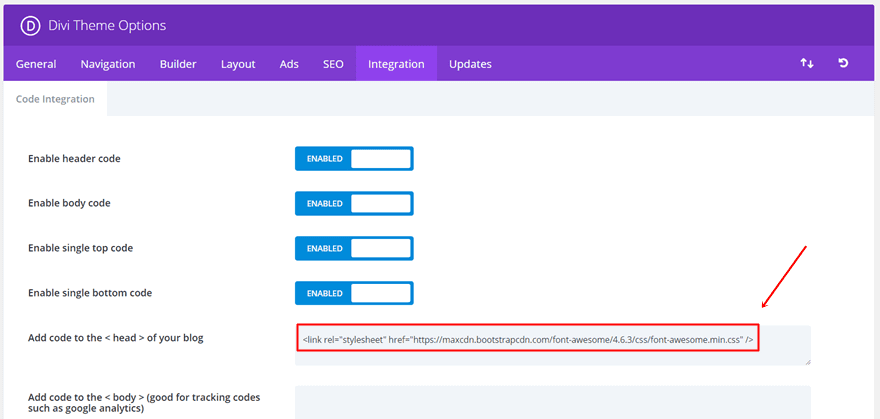Disable the single top code switch
This screenshot has height=419, width=880.
pos(354,248)
